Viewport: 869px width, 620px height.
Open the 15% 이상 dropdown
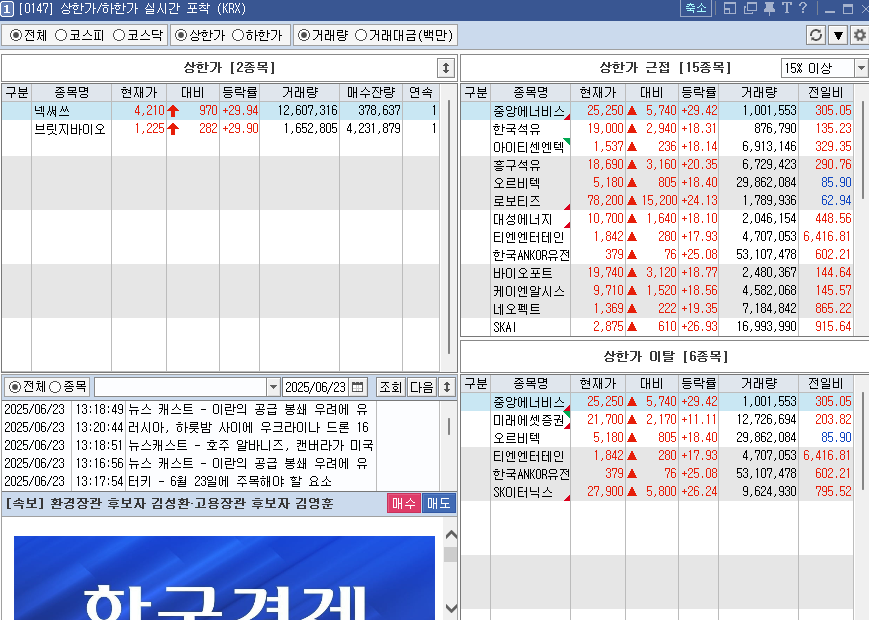[x=860, y=68]
